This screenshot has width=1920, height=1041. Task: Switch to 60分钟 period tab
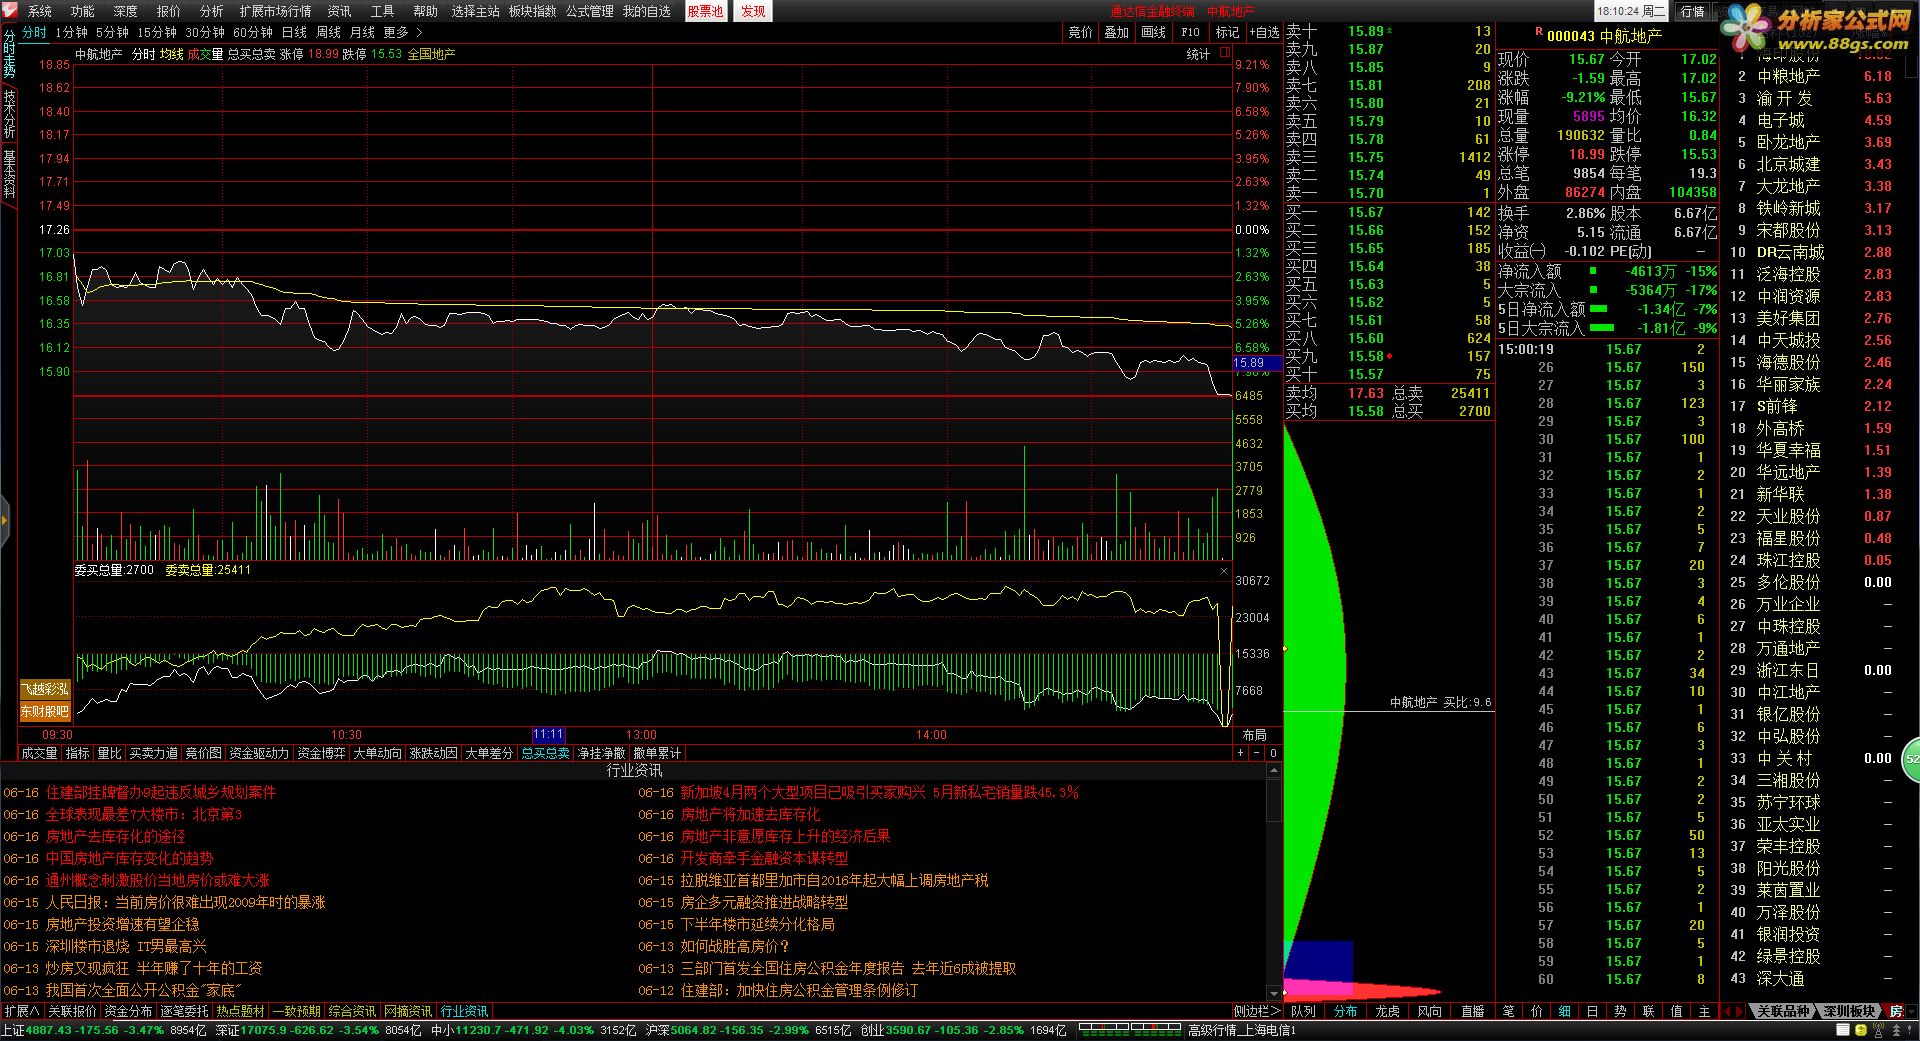tap(253, 32)
